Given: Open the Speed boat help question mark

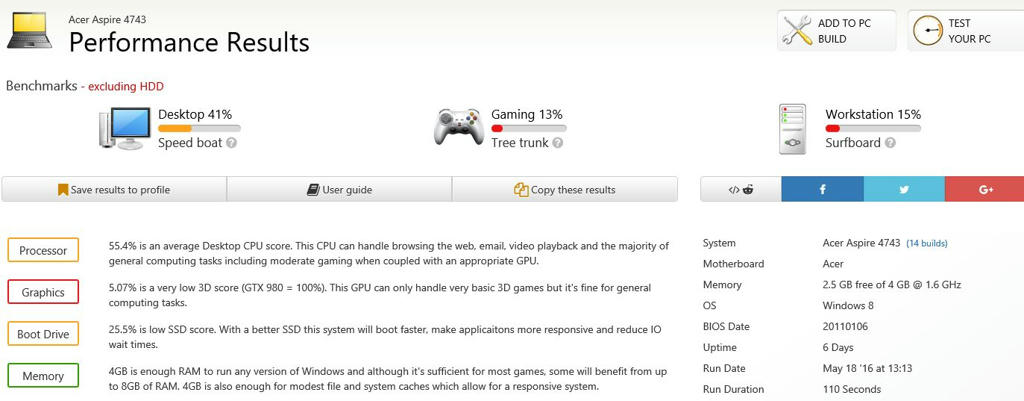Looking at the screenshot, I should pyautogui.click(x=232, y=143).
